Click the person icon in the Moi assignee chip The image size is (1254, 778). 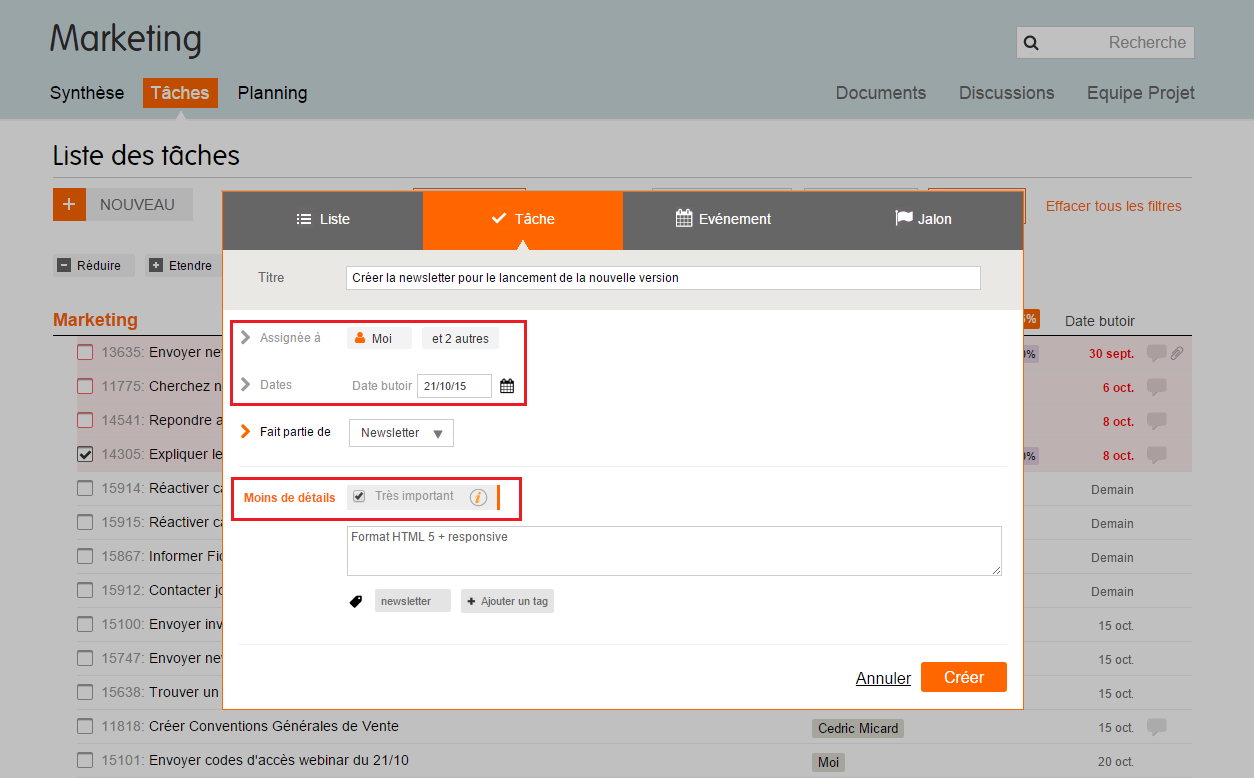(360, 339)
